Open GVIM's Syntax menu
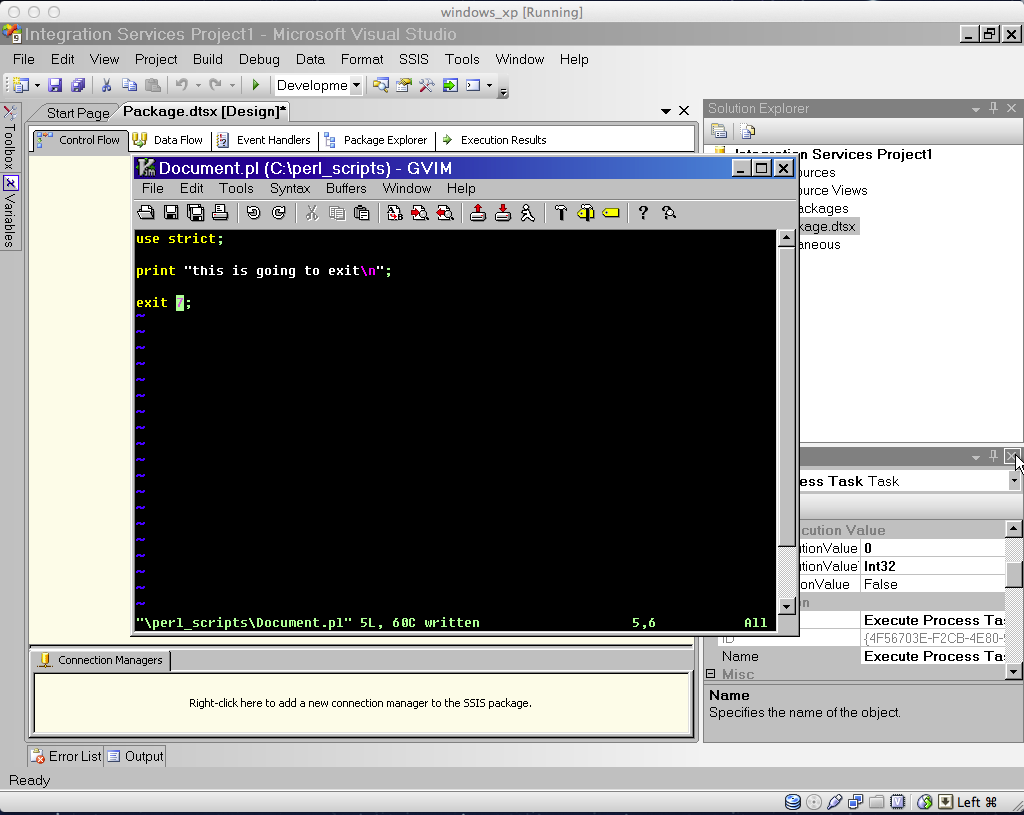 (290, 188)
